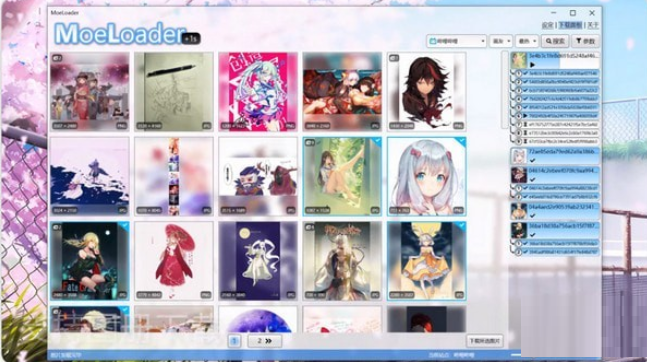Select the pencil sketch with pen thumbnail
The height and width of the screenshot is (362, 647).
[174, 92]
